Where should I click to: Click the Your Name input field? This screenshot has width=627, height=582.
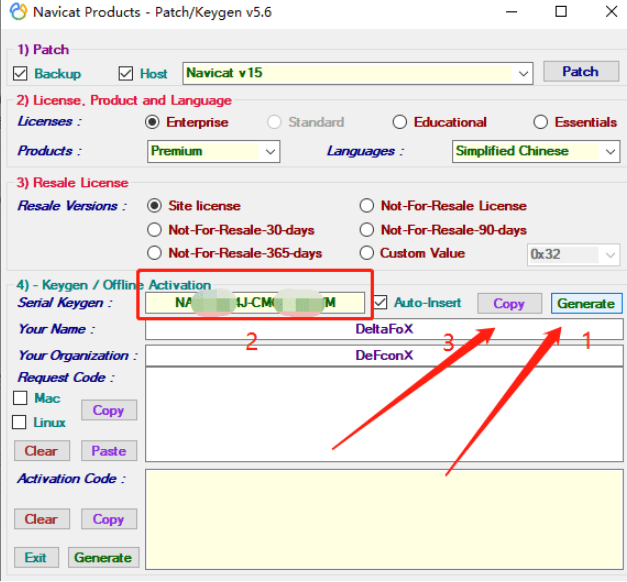(x=384, y=329)
